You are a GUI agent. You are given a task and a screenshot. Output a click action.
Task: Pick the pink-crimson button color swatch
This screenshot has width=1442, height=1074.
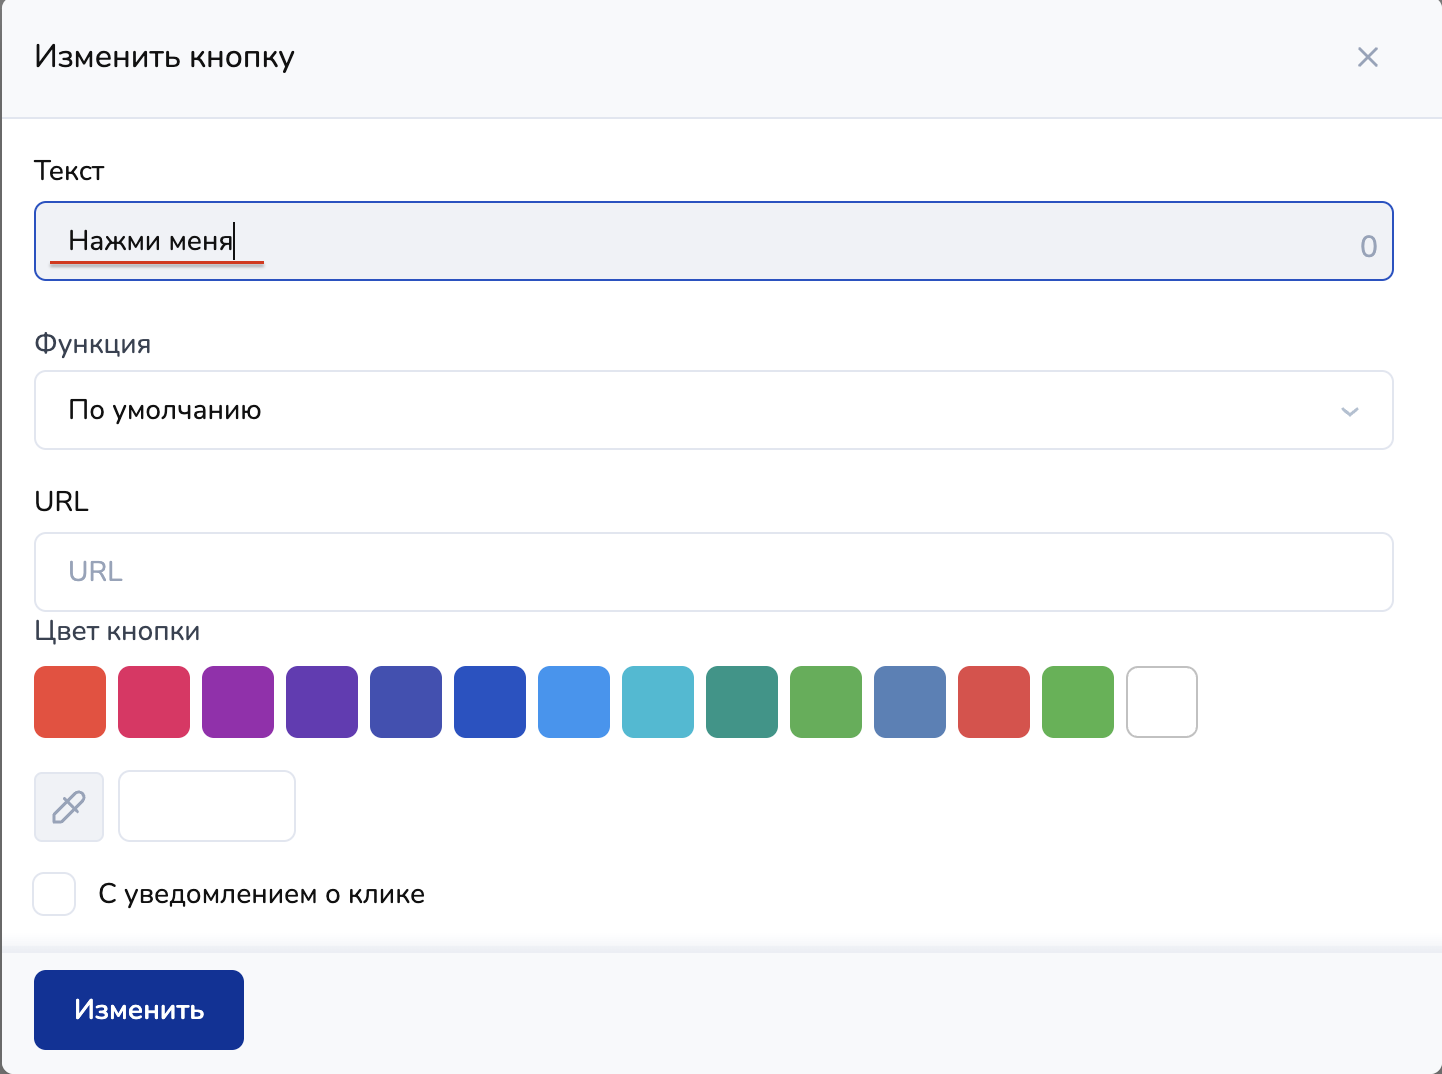[x=154, y=702]
